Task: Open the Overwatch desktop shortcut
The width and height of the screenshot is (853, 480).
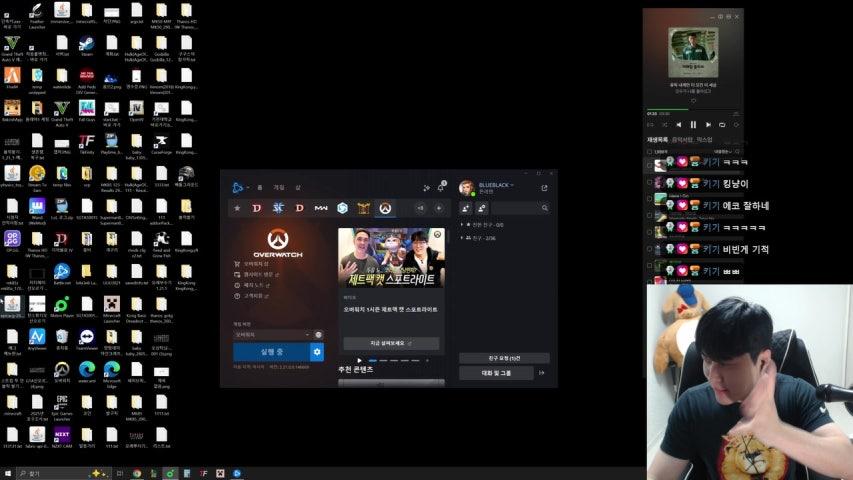Action: [x=61, y=372]
